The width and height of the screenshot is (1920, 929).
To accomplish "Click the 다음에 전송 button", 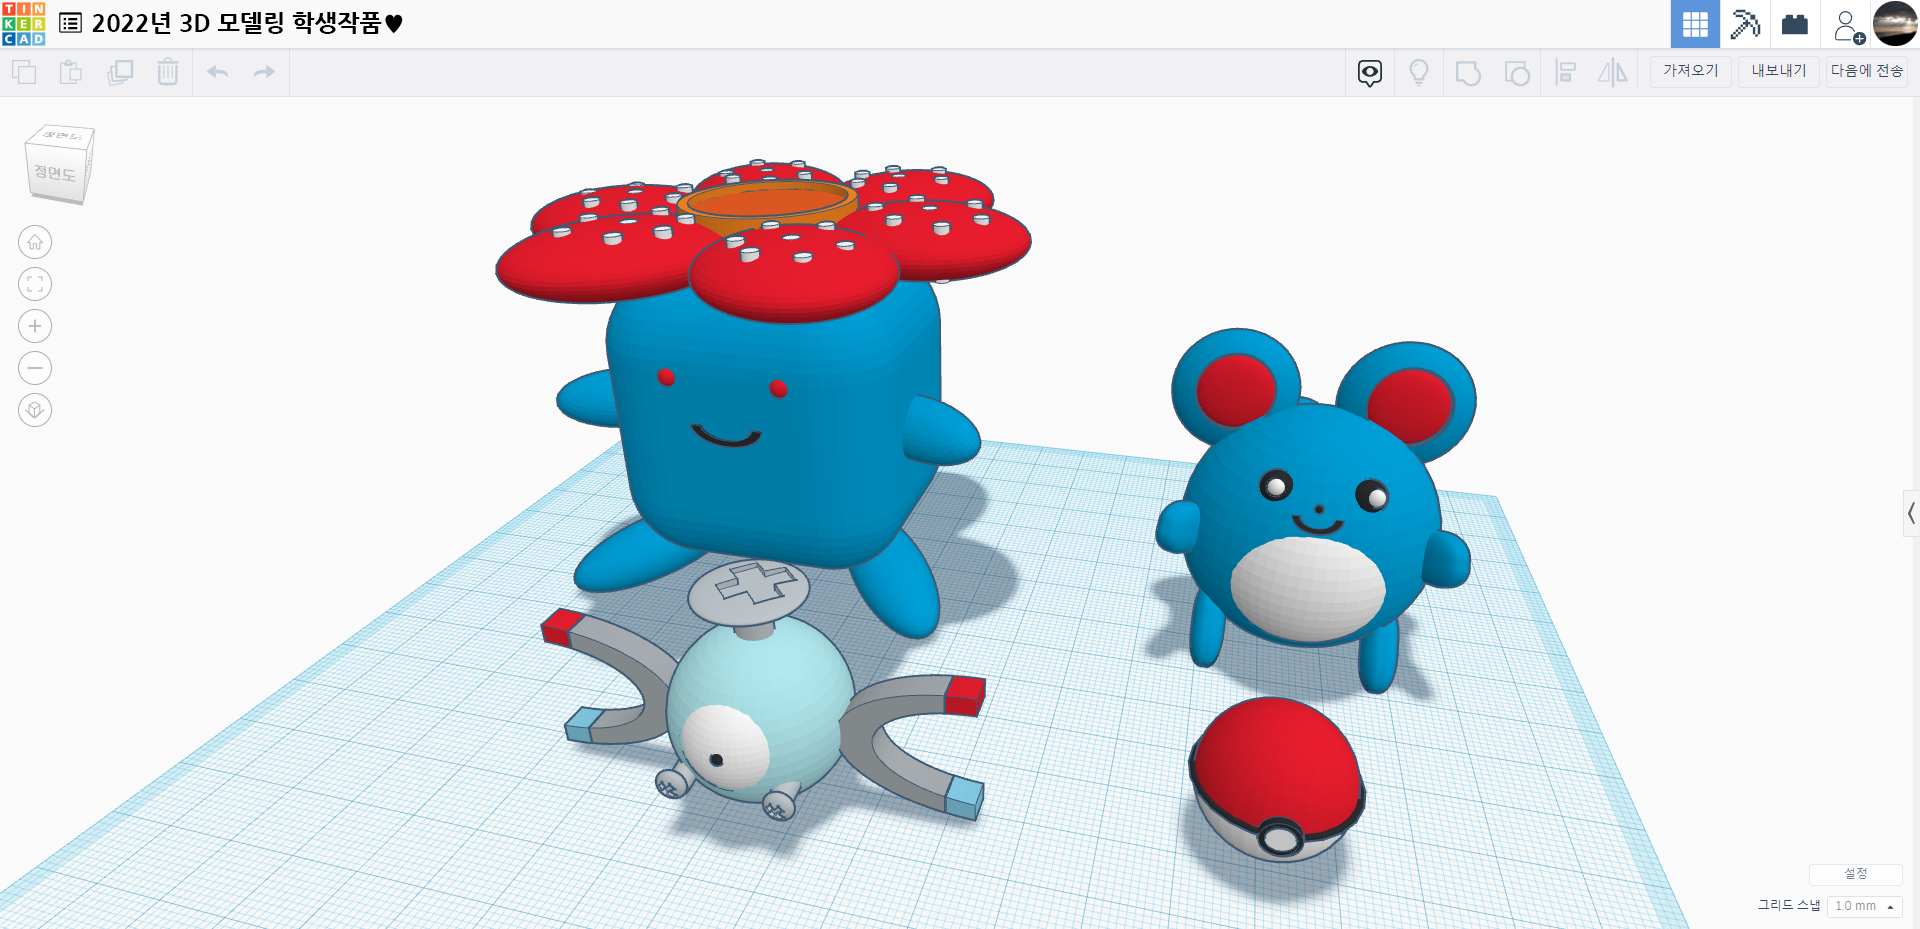I will click(x=1867, y=71).
